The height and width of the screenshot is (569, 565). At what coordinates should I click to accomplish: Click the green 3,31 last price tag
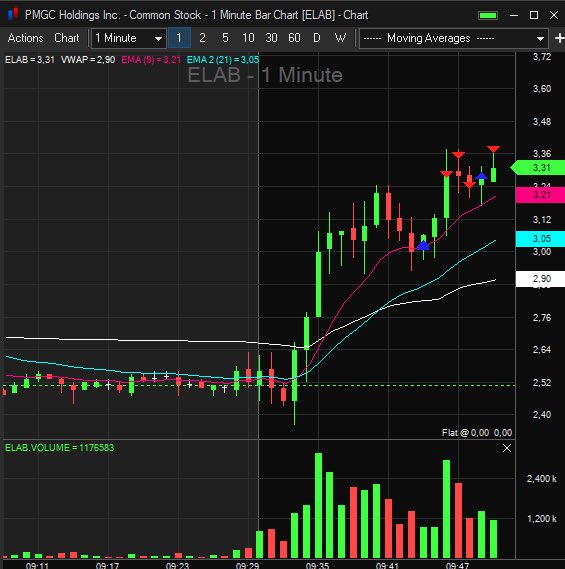pos(539,168)
